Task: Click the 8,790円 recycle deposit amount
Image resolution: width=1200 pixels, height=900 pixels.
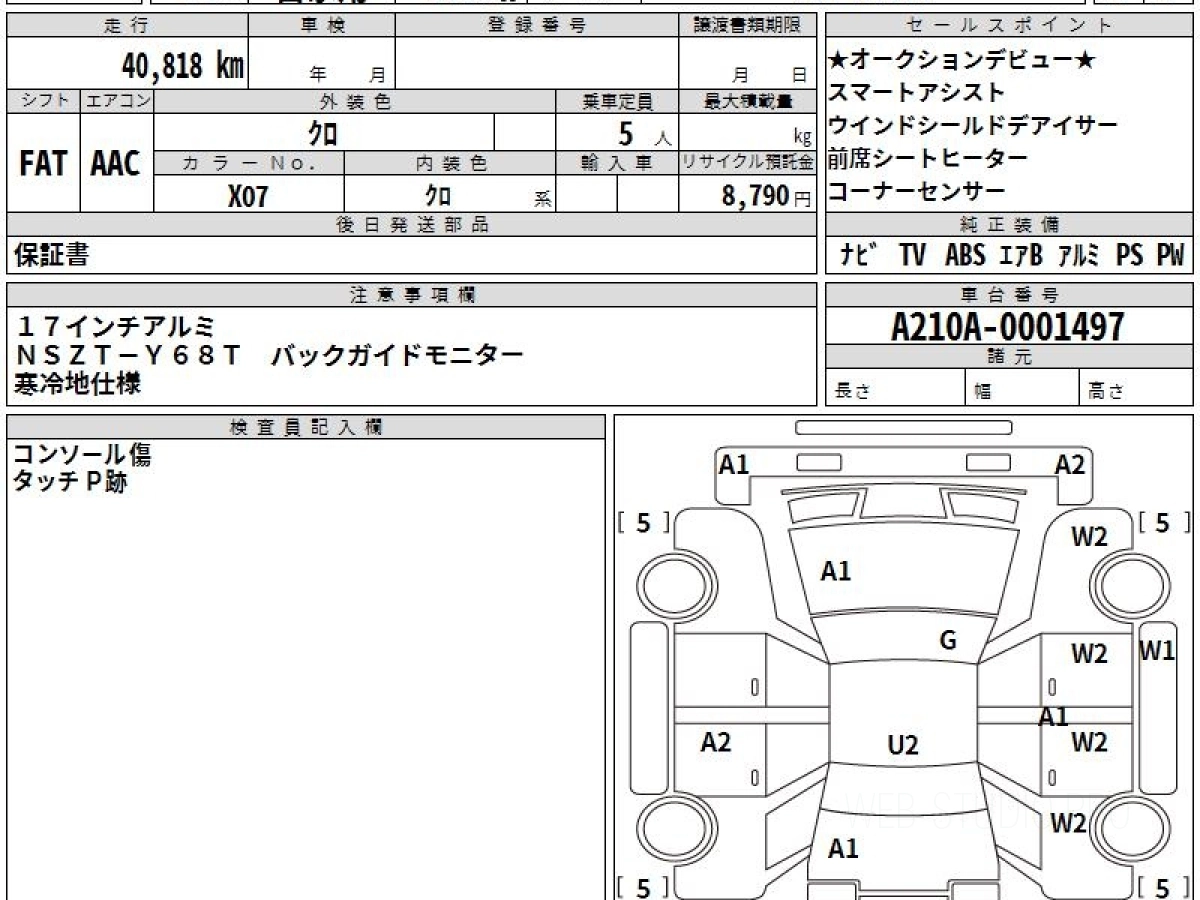Action: pyautogui.click(x=766, y=196)
